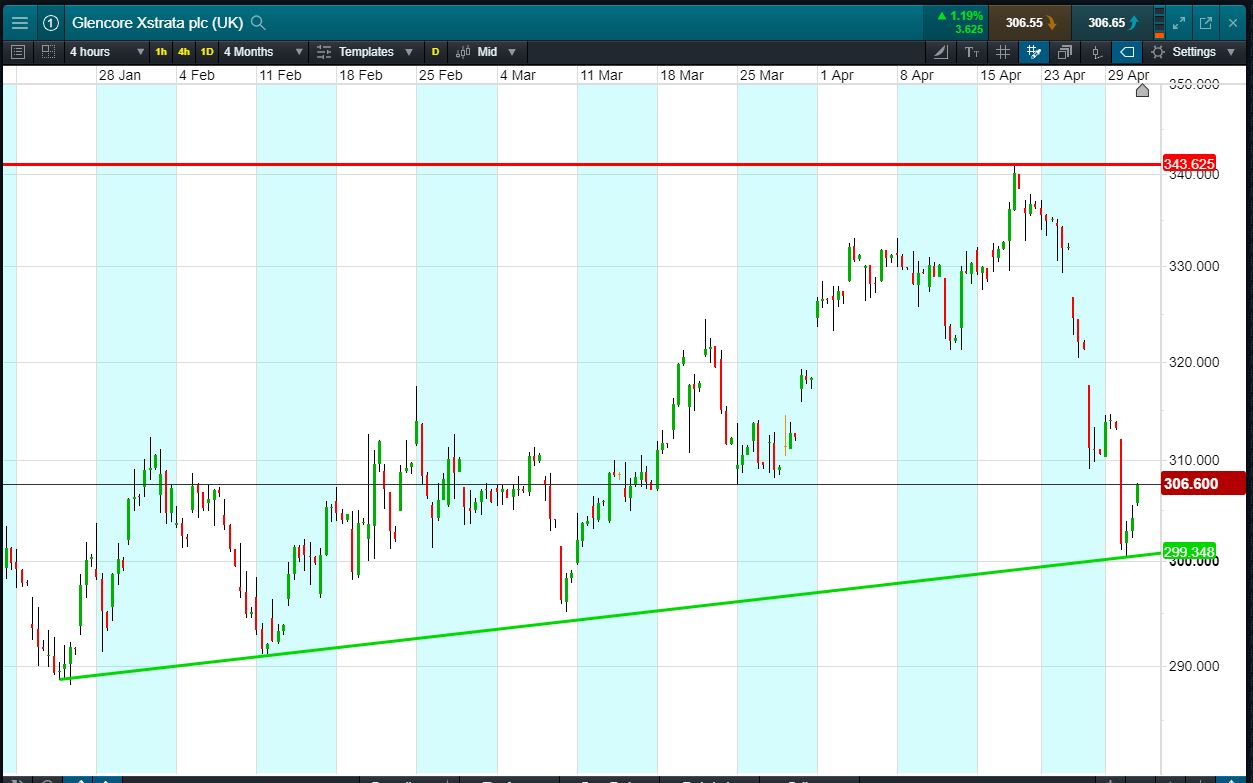Open the stacked windows icon

pyautogui.click(x=1065, y=52)
